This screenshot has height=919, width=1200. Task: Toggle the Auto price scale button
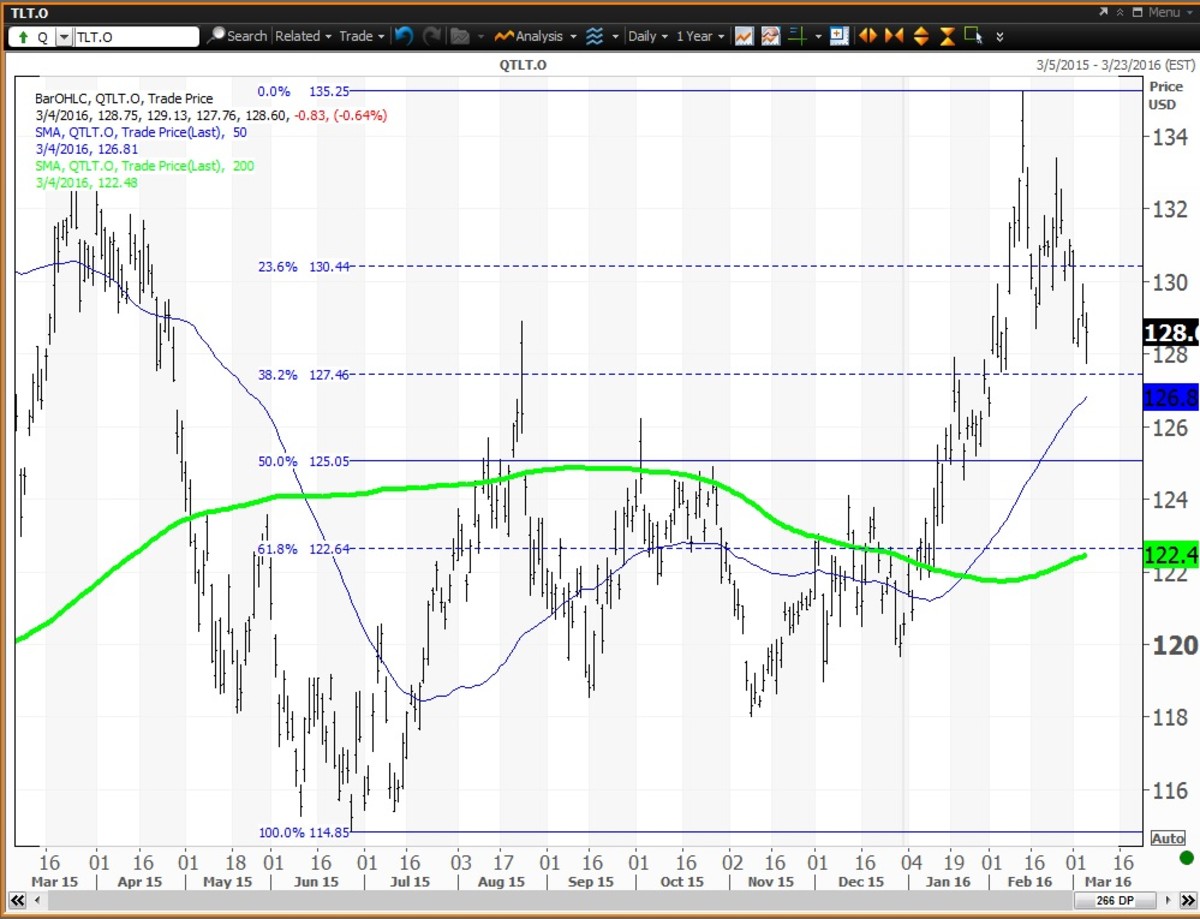1167,838
